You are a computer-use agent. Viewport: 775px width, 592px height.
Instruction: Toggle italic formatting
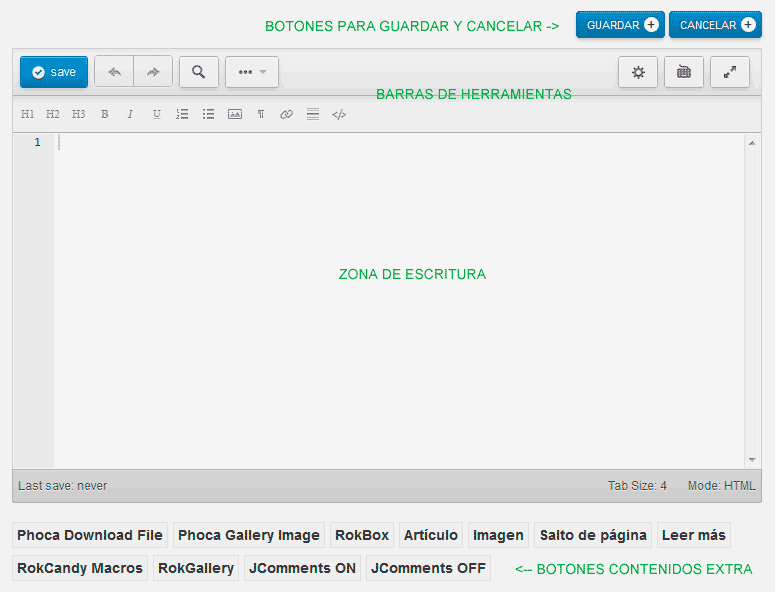pos(130,115)
